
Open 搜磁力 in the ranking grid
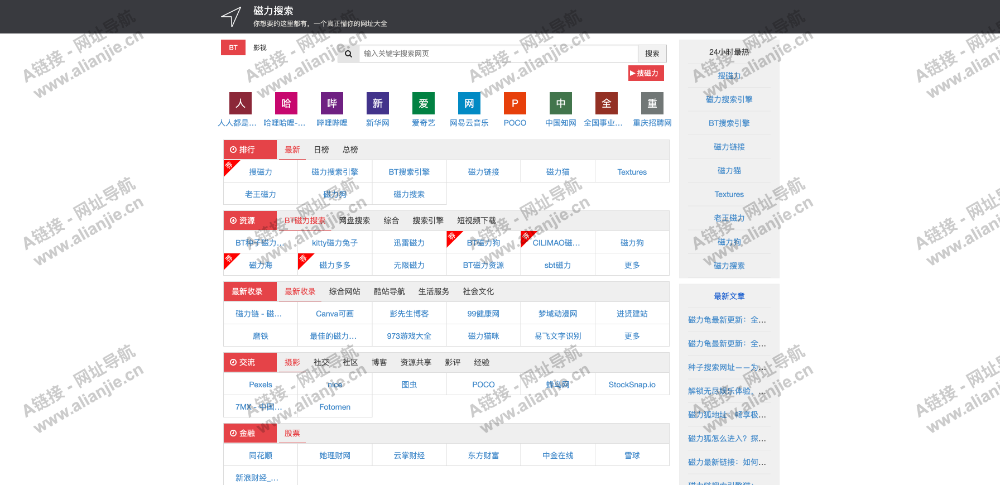click(x=261, y=172)
